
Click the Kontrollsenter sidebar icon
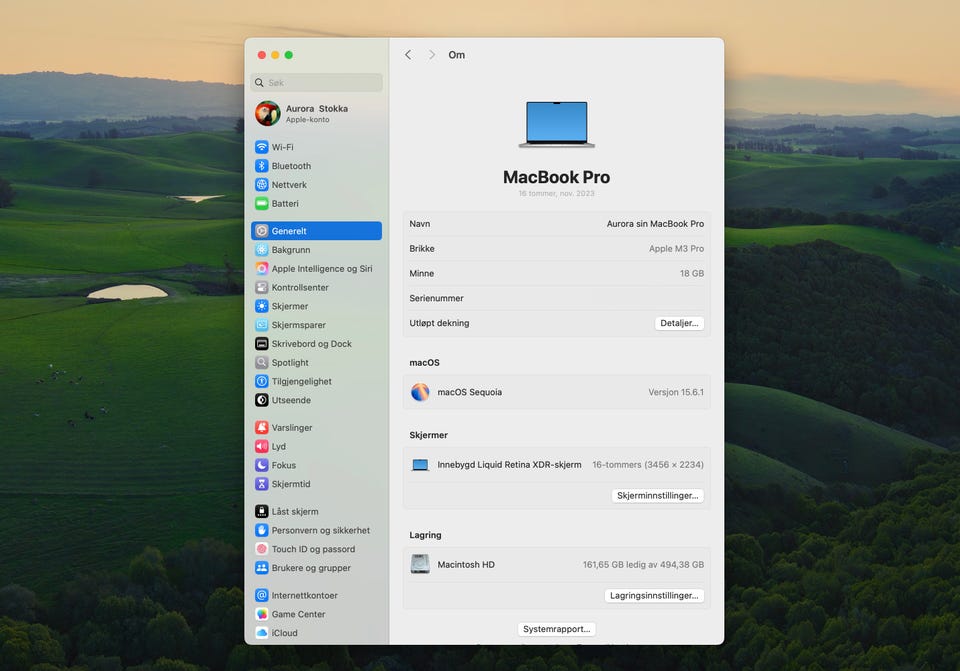[262, 287]
